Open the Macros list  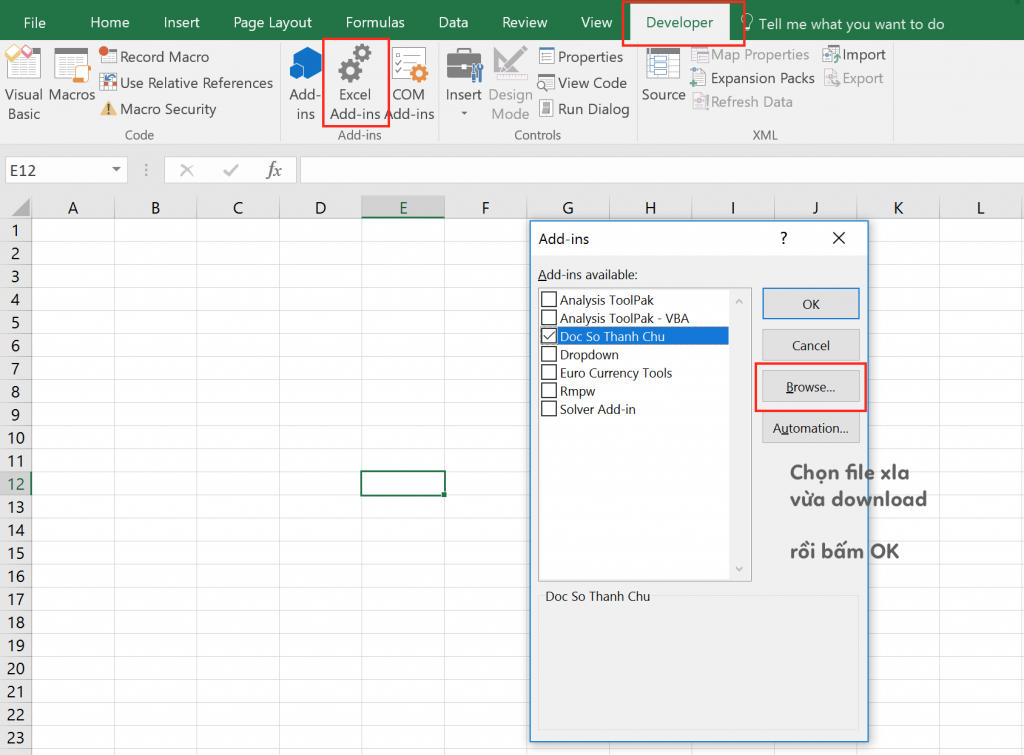(72, 75)
